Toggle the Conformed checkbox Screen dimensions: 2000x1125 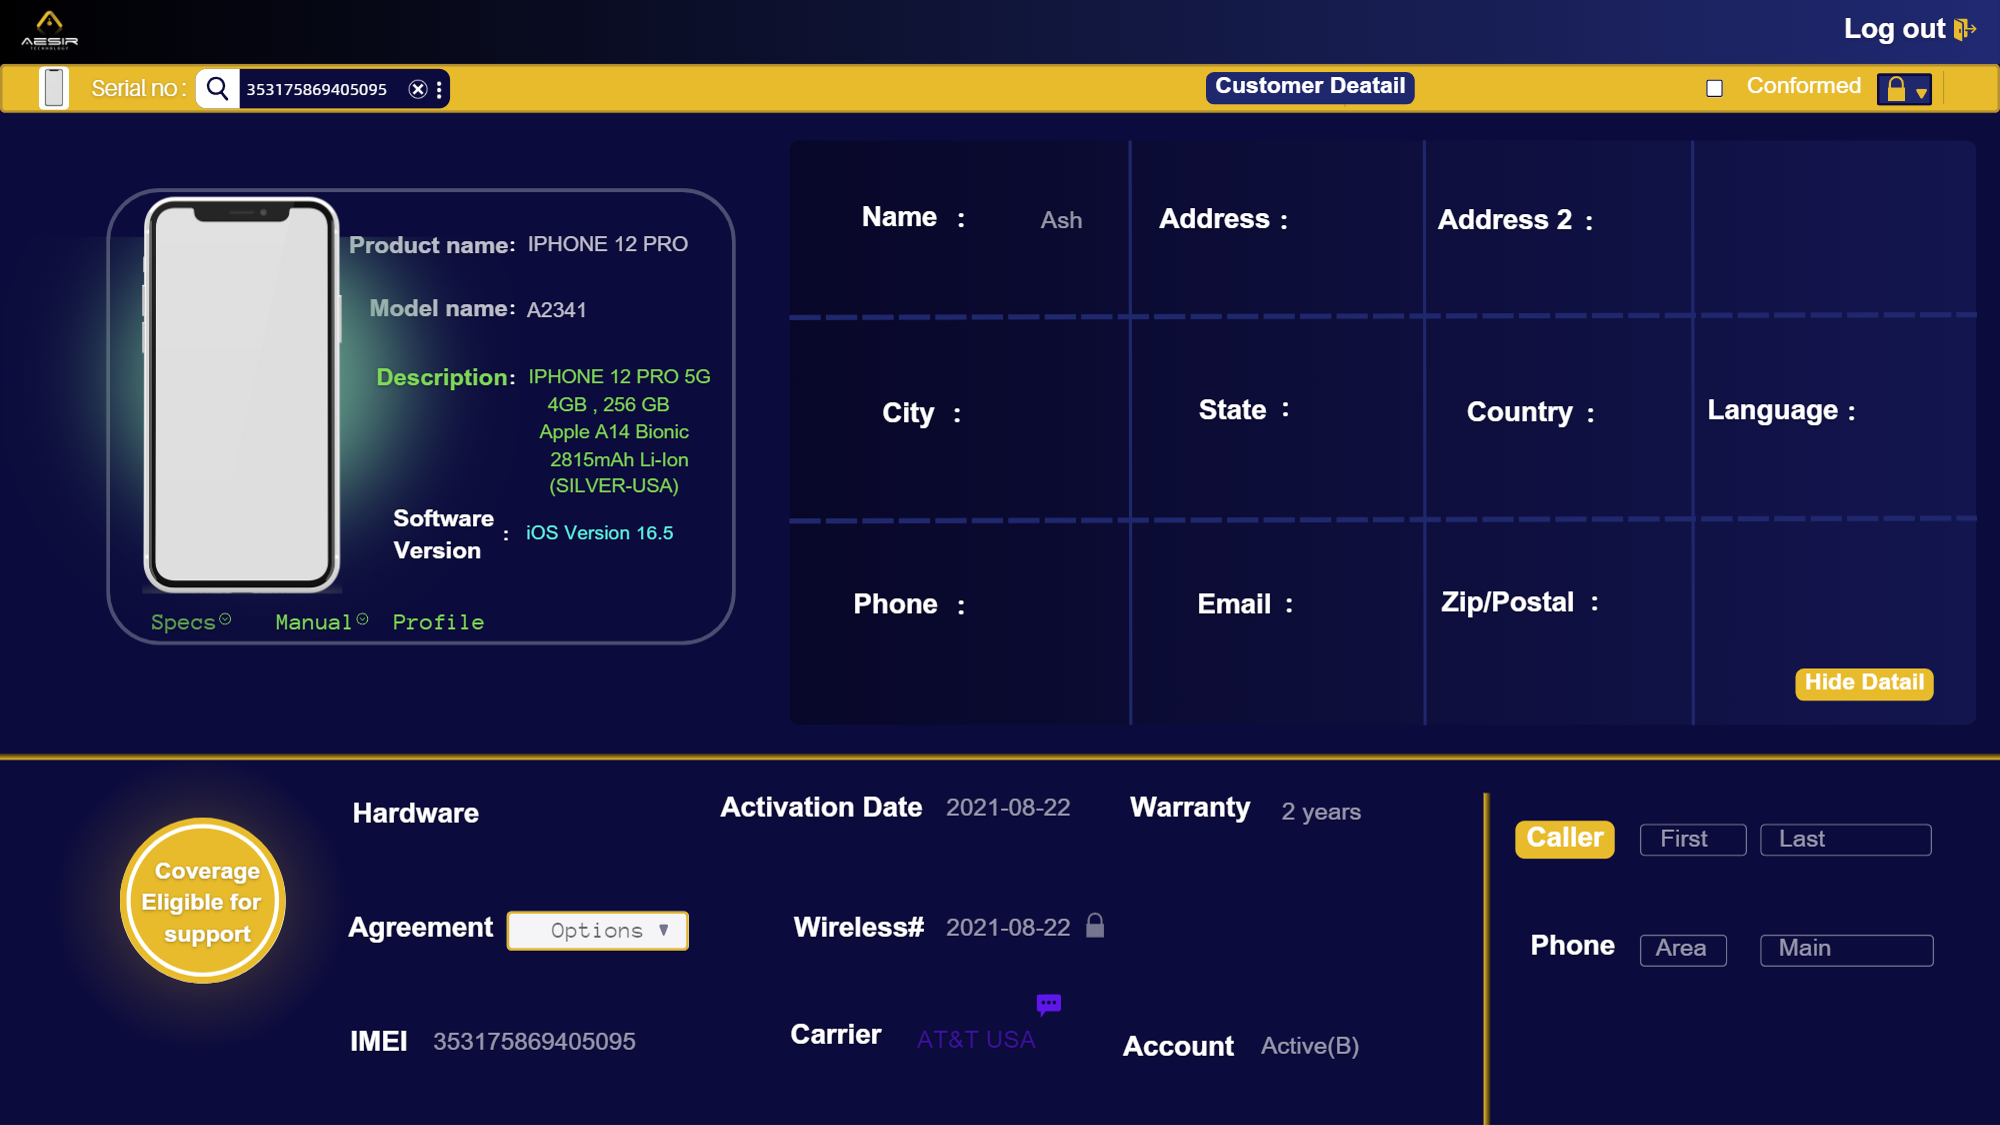click(x=1714, y=88)
